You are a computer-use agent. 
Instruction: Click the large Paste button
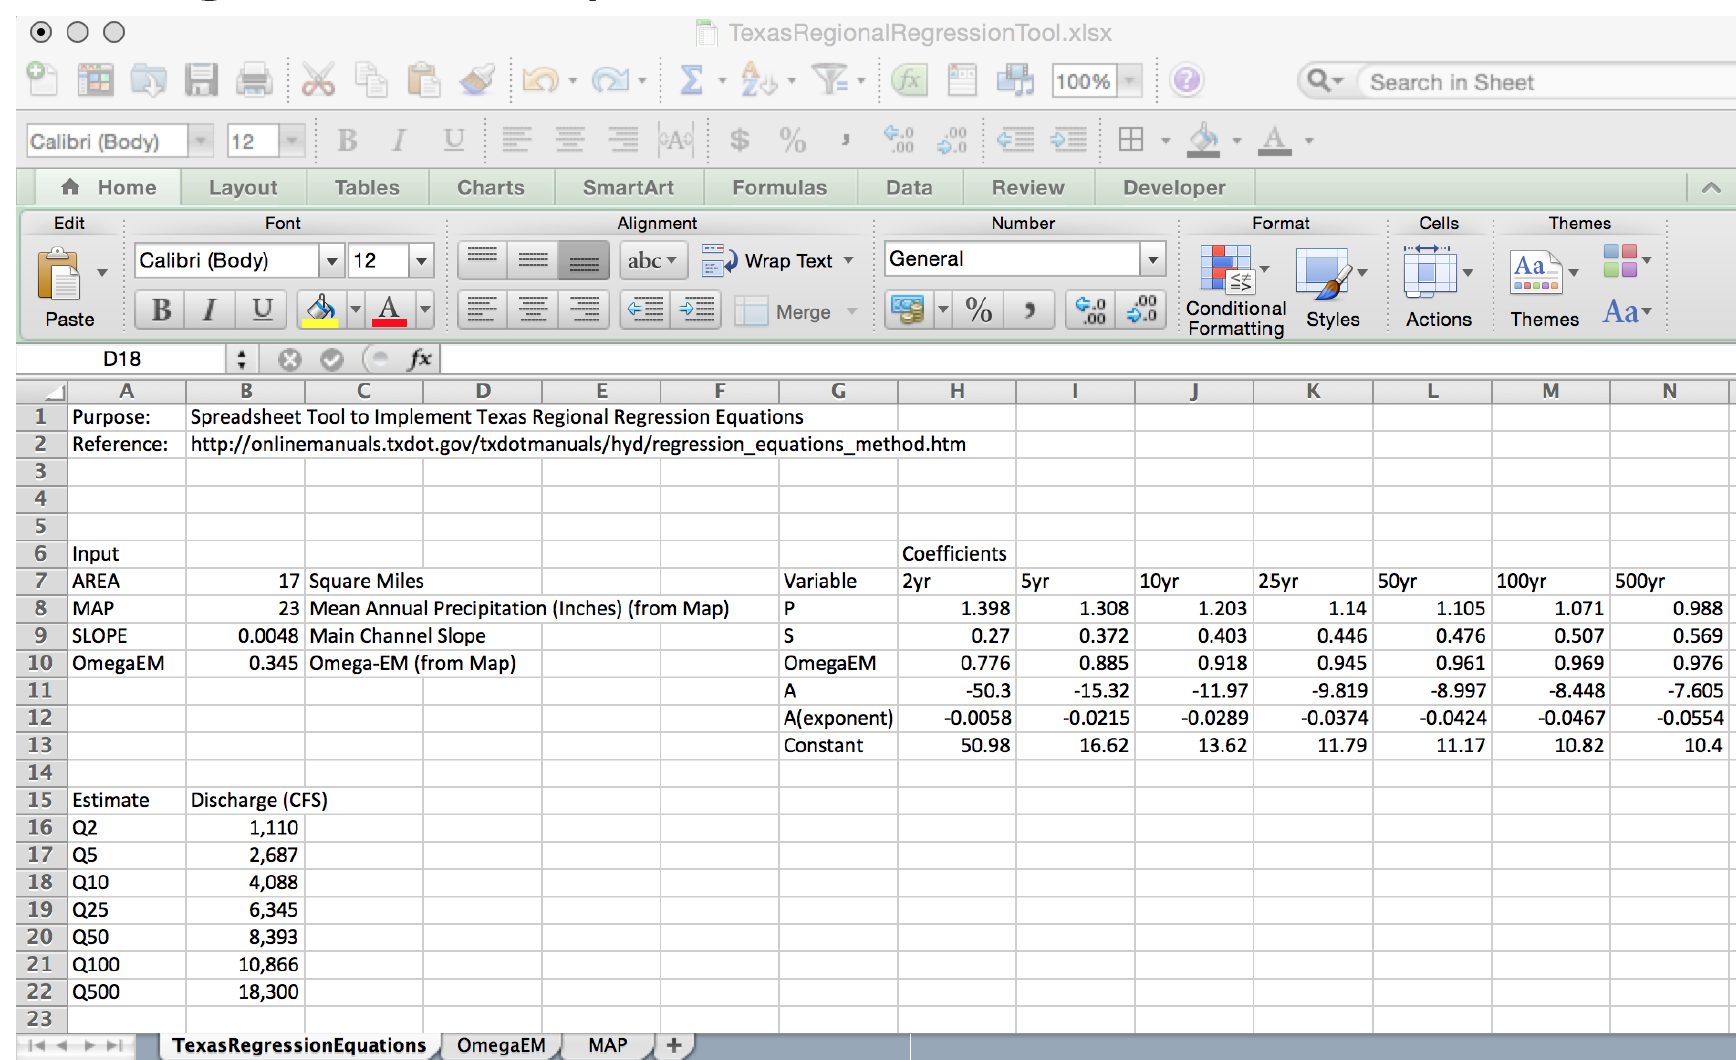click(69, 289)
